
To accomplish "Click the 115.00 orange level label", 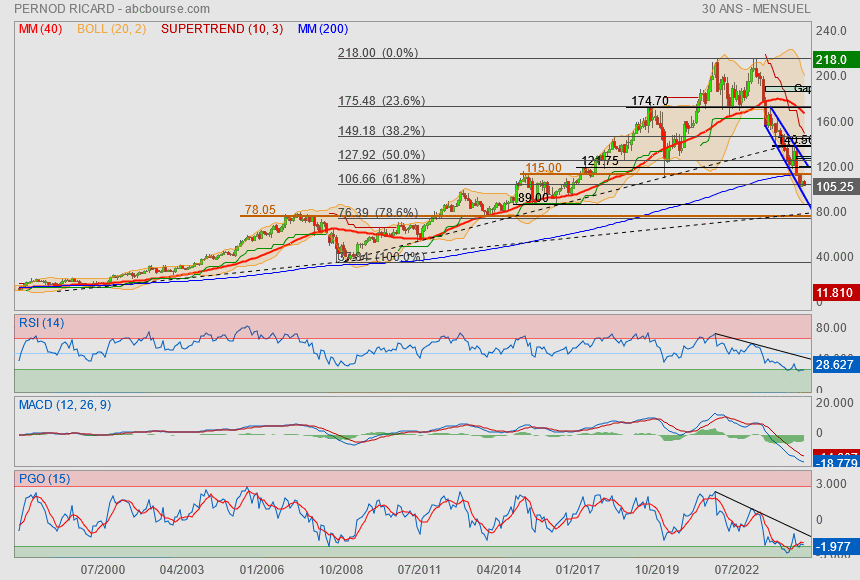I will [544, 168].
